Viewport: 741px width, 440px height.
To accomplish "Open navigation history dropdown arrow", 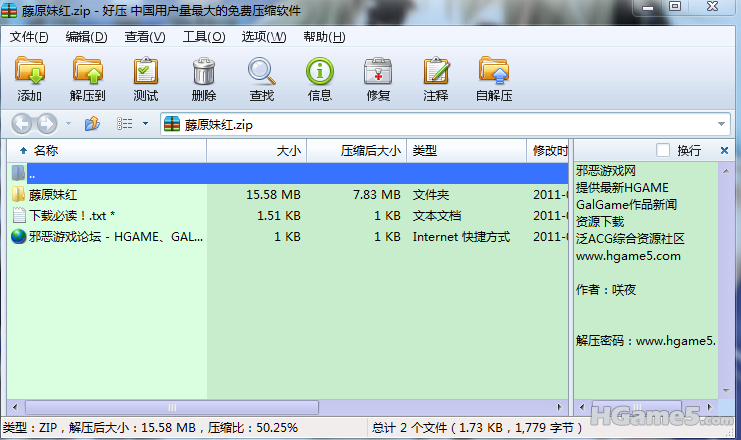I will (x=68, y=124).
